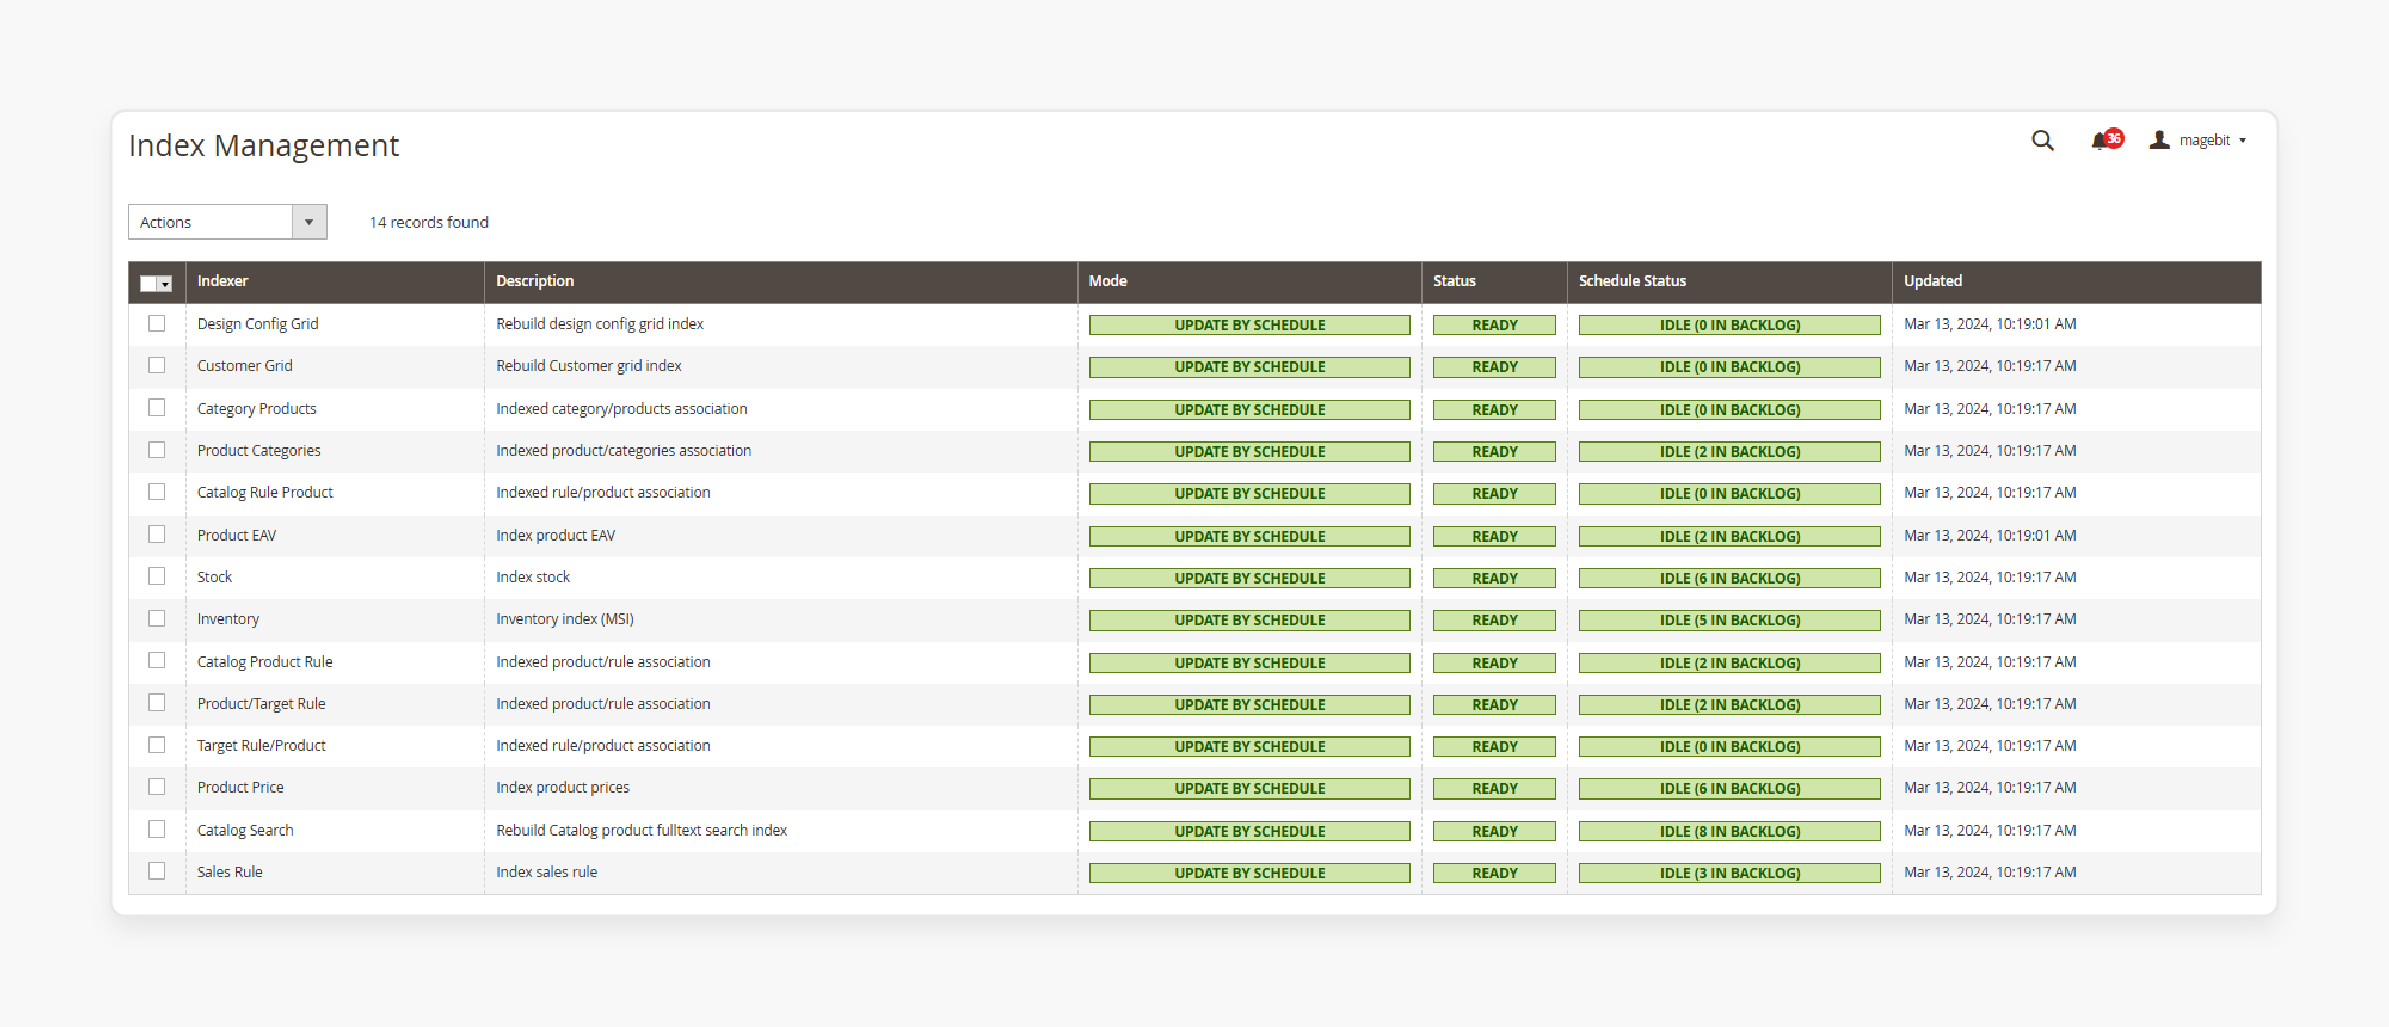Click 'Idle (3 in backlog)' for Sales Rule
Image resolution: width=2389 pixels, height=1027 pixels.
1730,873
